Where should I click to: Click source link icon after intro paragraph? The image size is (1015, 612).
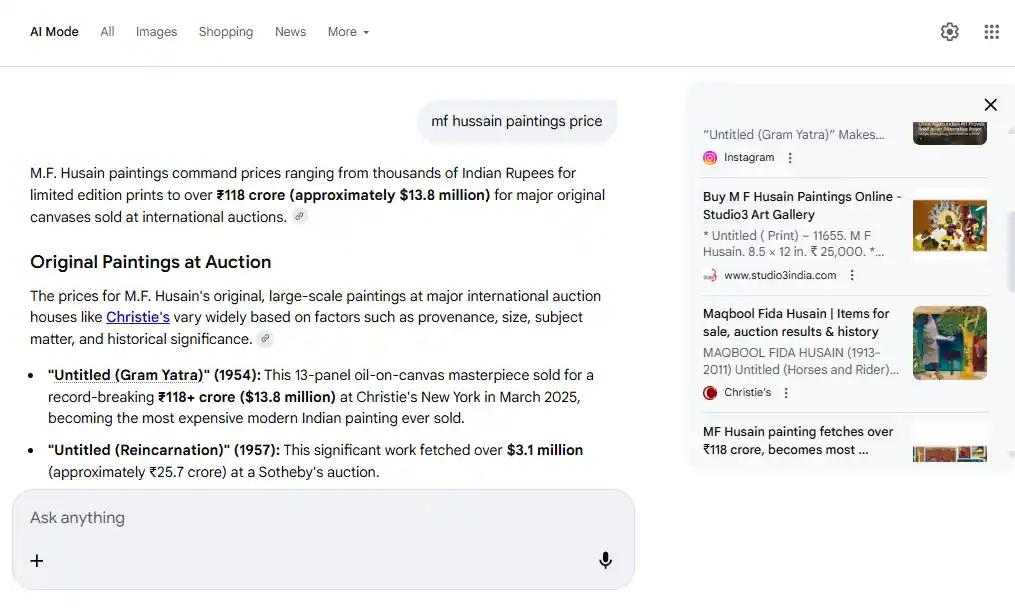click(299, 217)
